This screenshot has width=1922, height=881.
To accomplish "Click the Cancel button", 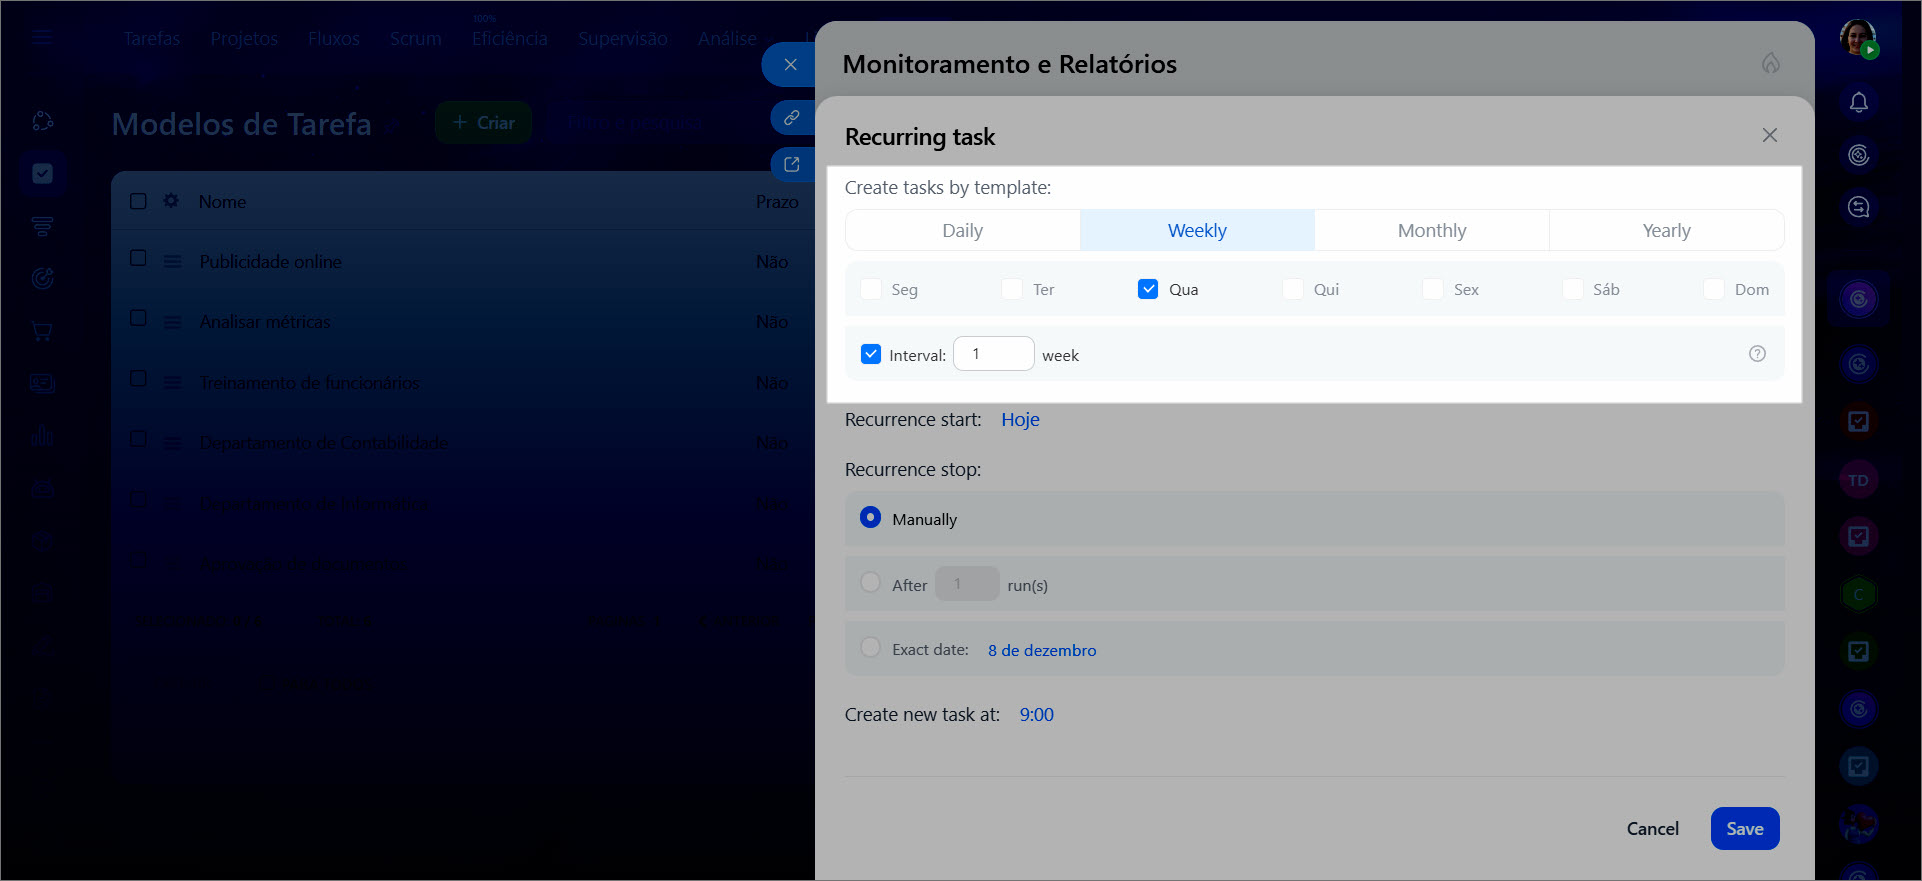I will [1652, 829].
